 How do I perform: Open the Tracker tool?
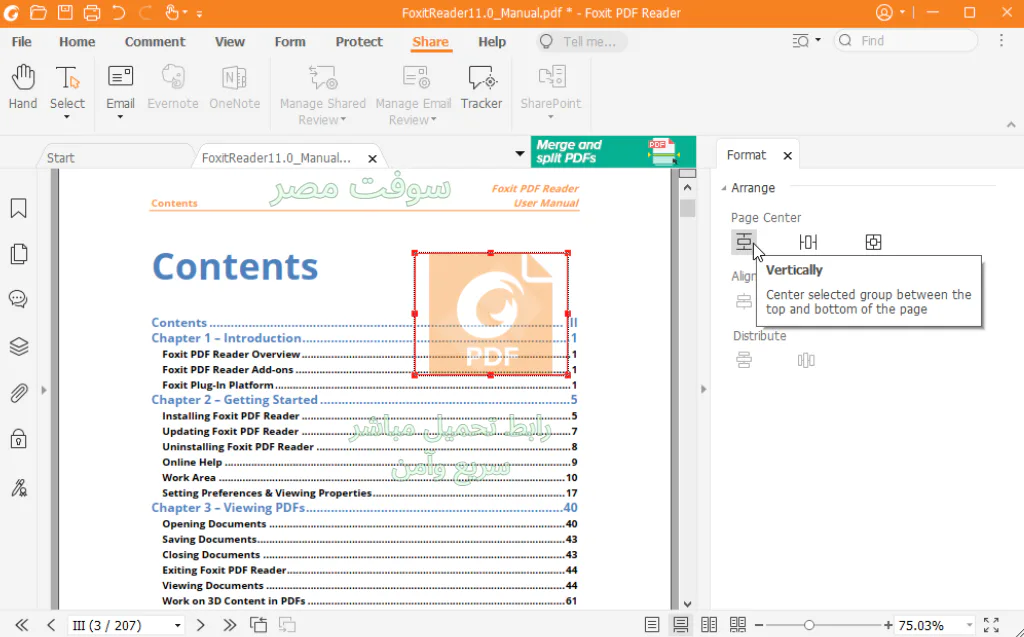click(481, 87)
